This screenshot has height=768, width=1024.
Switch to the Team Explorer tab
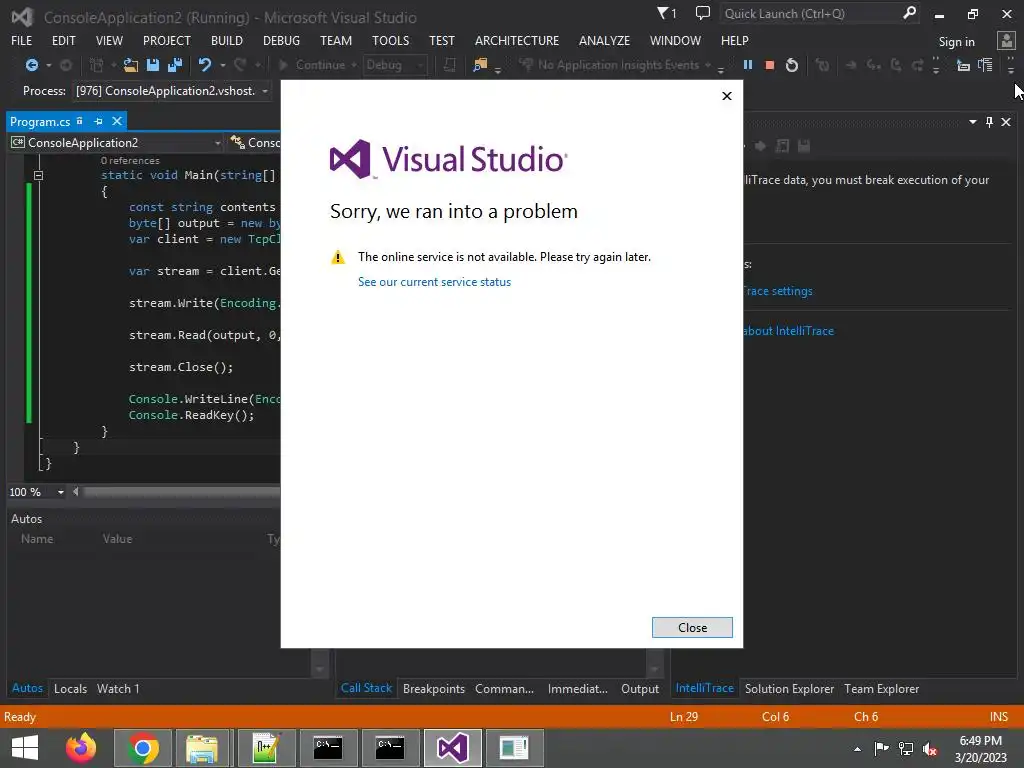[x=882, y=688]
